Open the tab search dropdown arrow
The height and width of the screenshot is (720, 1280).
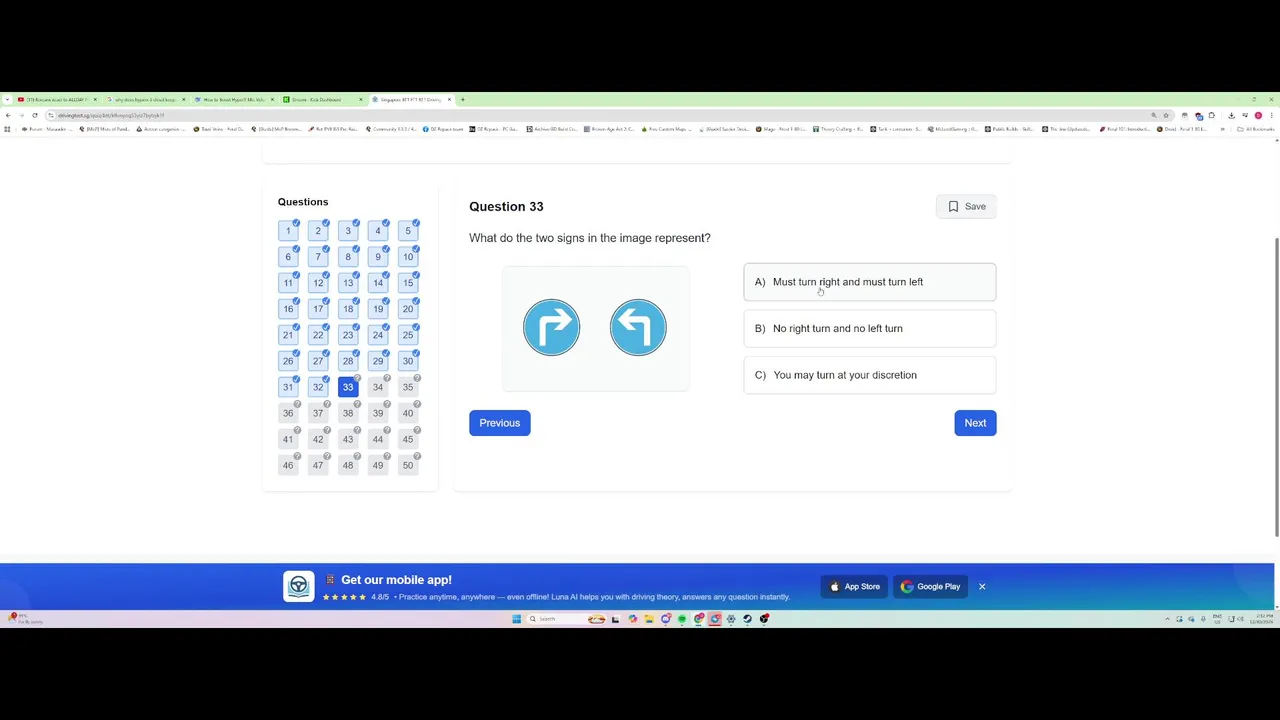7,100
